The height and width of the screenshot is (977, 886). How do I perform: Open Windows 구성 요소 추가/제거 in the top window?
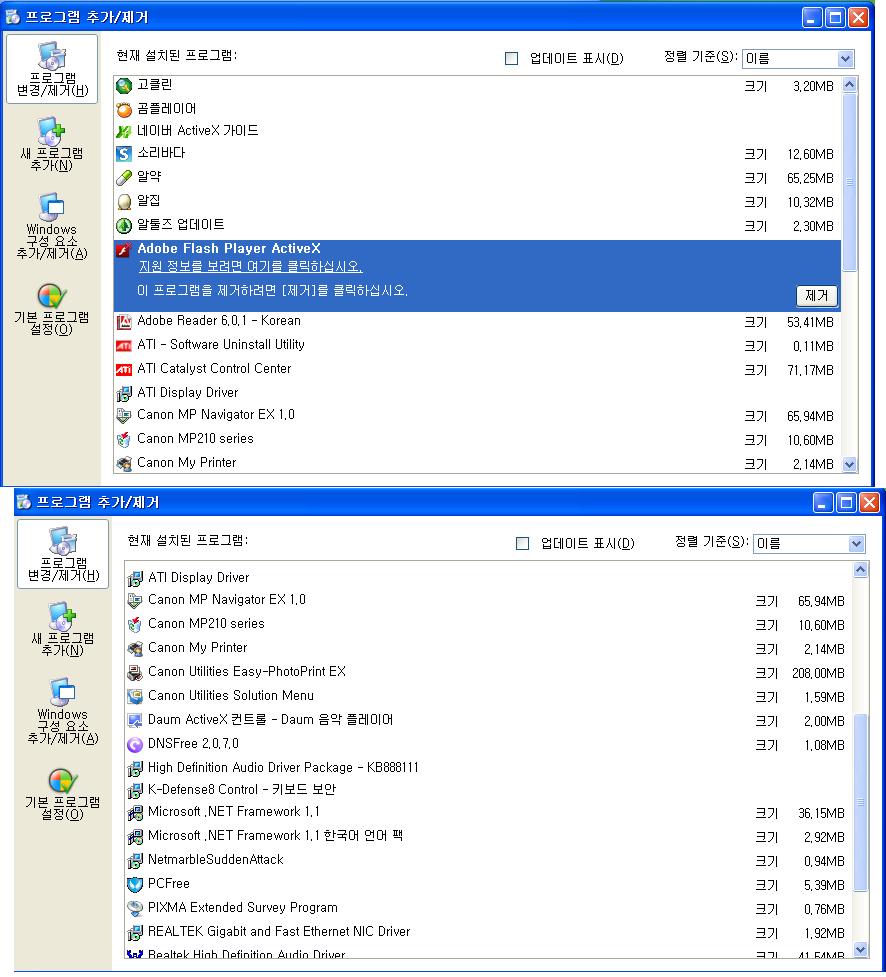pyautogui.click(x=52, y=226)
